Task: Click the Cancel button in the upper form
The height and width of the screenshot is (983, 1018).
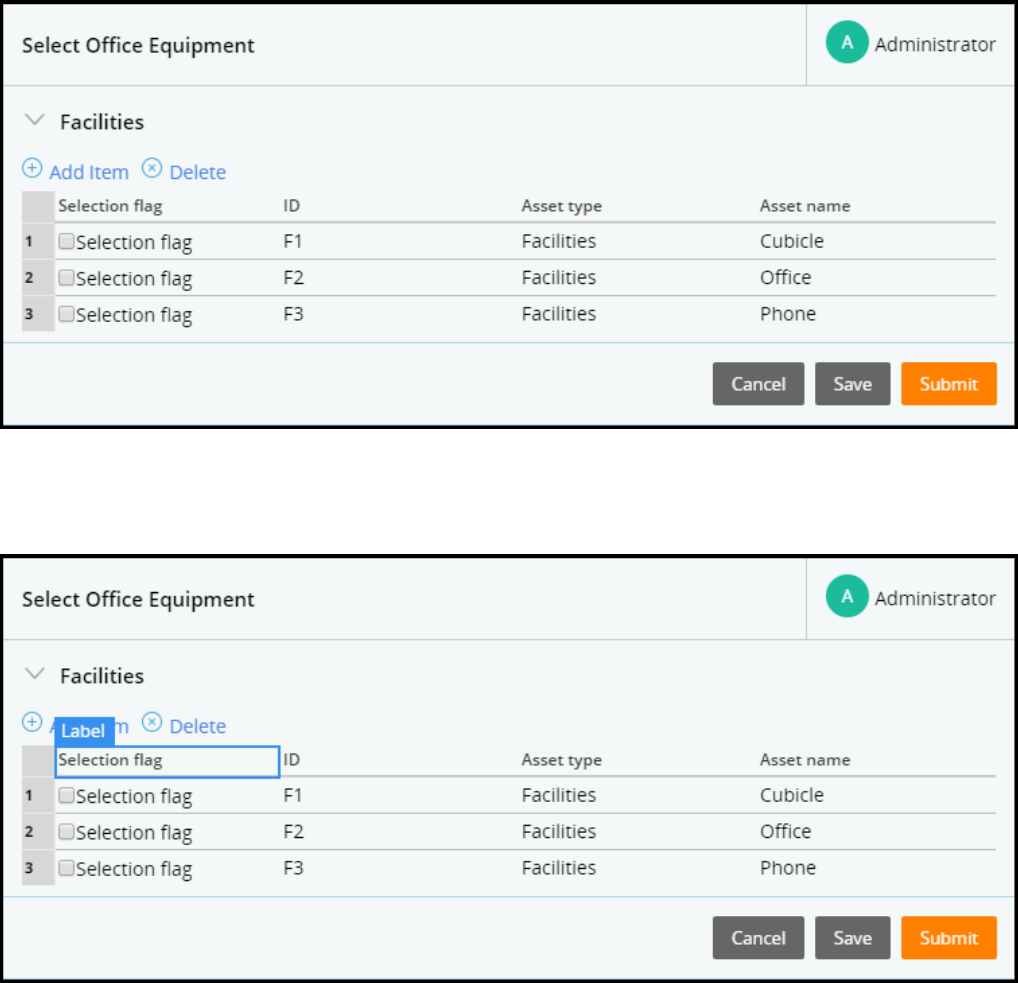Action: tap(758, 384)
